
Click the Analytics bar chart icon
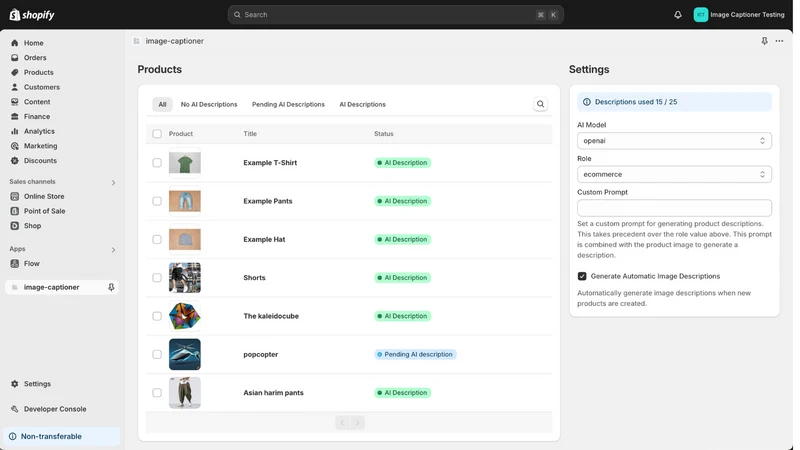click(x=15, y=131)
